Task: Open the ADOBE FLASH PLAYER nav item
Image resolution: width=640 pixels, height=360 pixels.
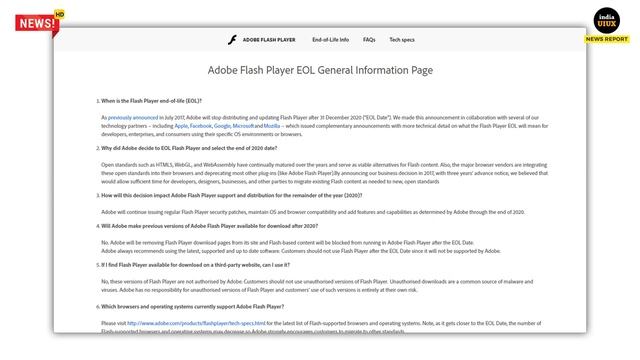Action: click(269, 40)
